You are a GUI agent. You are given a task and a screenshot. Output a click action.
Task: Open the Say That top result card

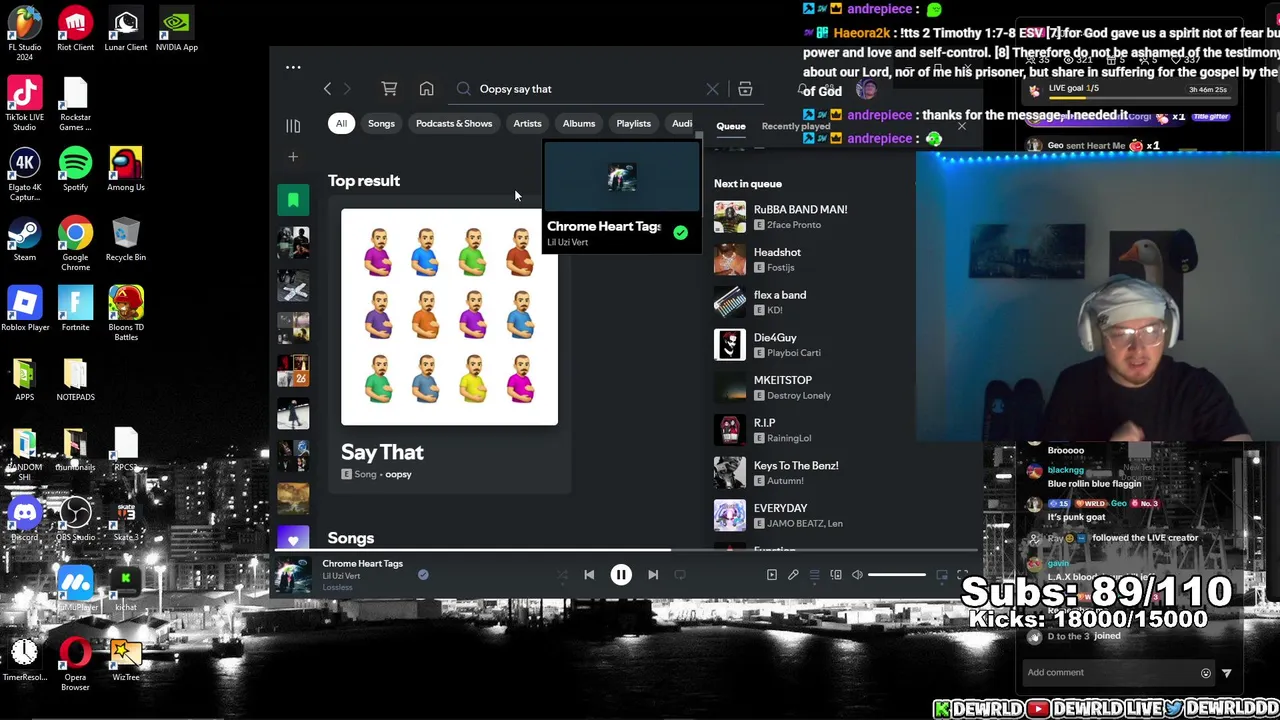click(x=449, y=346)
